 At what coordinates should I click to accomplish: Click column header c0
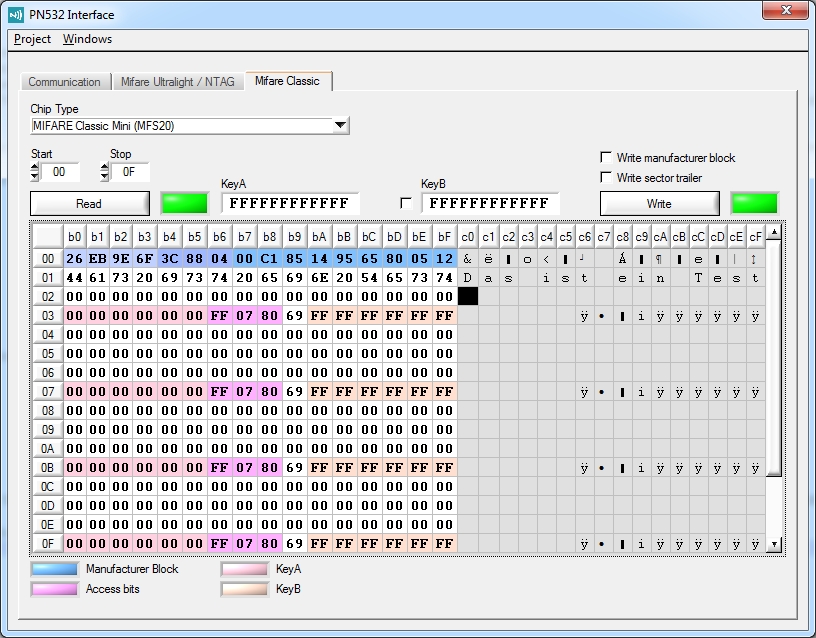[x=467, y=237]
